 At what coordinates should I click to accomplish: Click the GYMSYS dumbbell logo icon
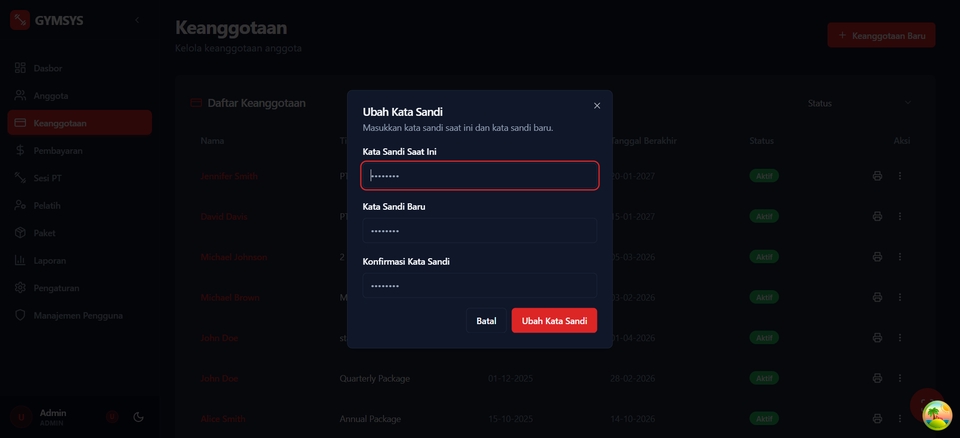tap(20, 20)
